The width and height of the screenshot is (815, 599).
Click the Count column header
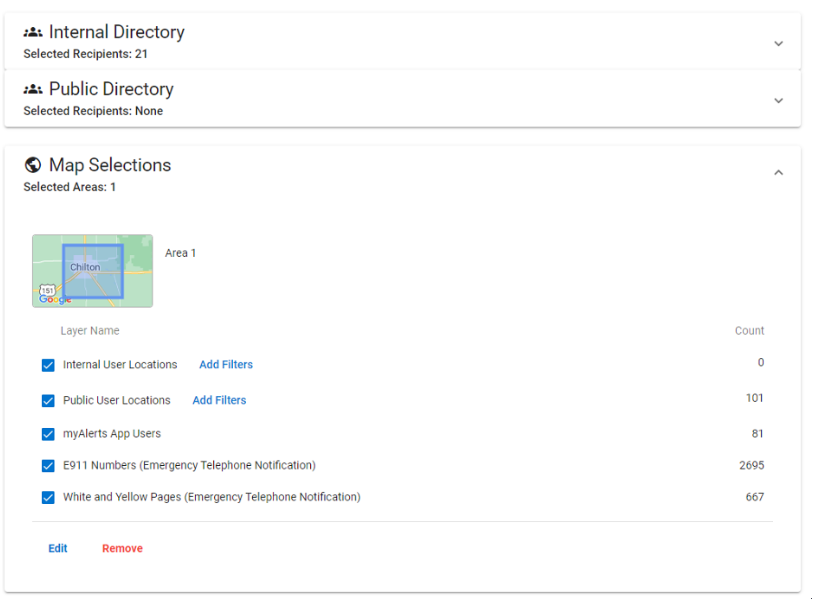750,331
